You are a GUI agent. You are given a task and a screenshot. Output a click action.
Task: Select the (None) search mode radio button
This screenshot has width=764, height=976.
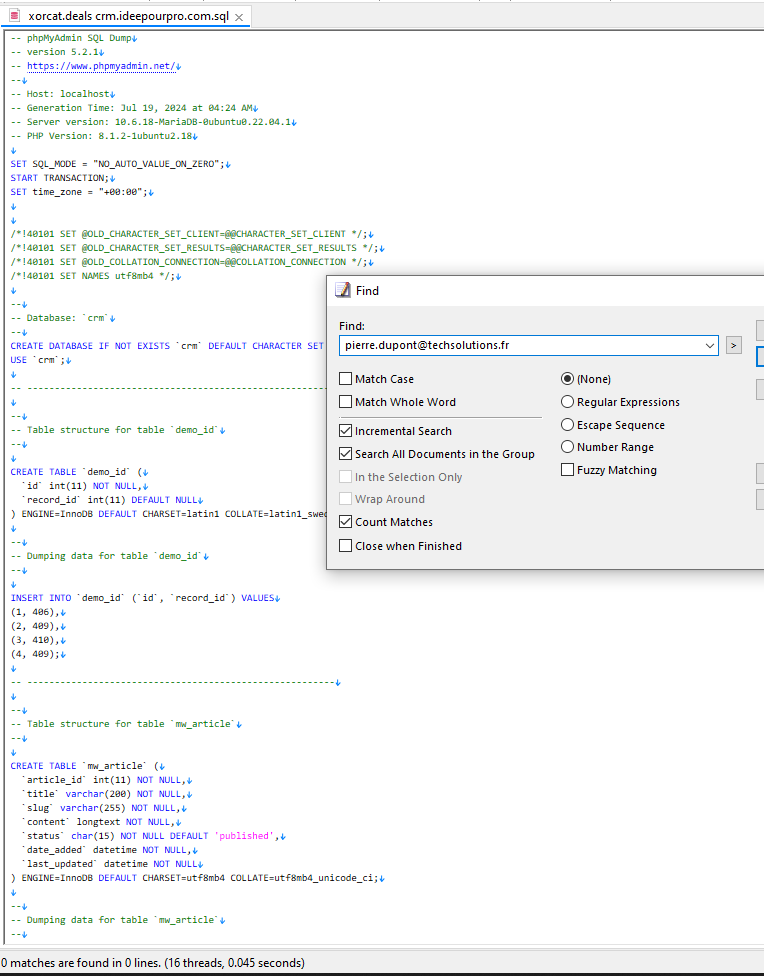(567, 378)
